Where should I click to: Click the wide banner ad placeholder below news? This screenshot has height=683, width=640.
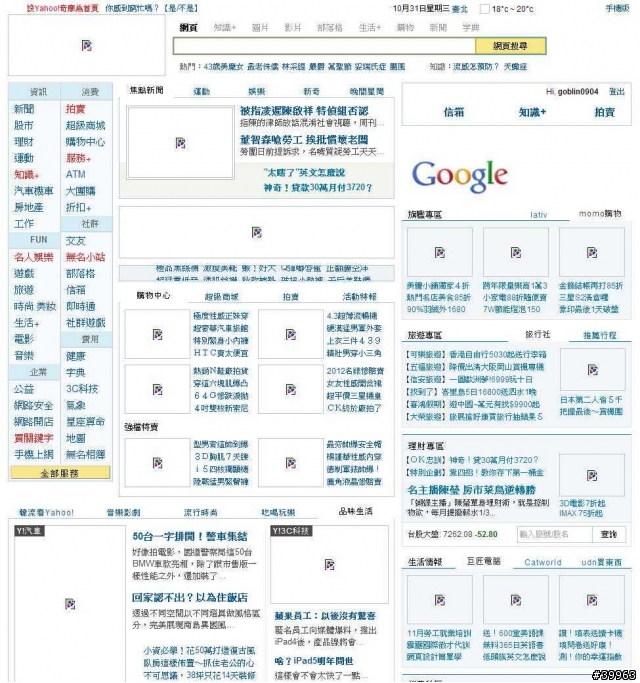coord(257,233)
